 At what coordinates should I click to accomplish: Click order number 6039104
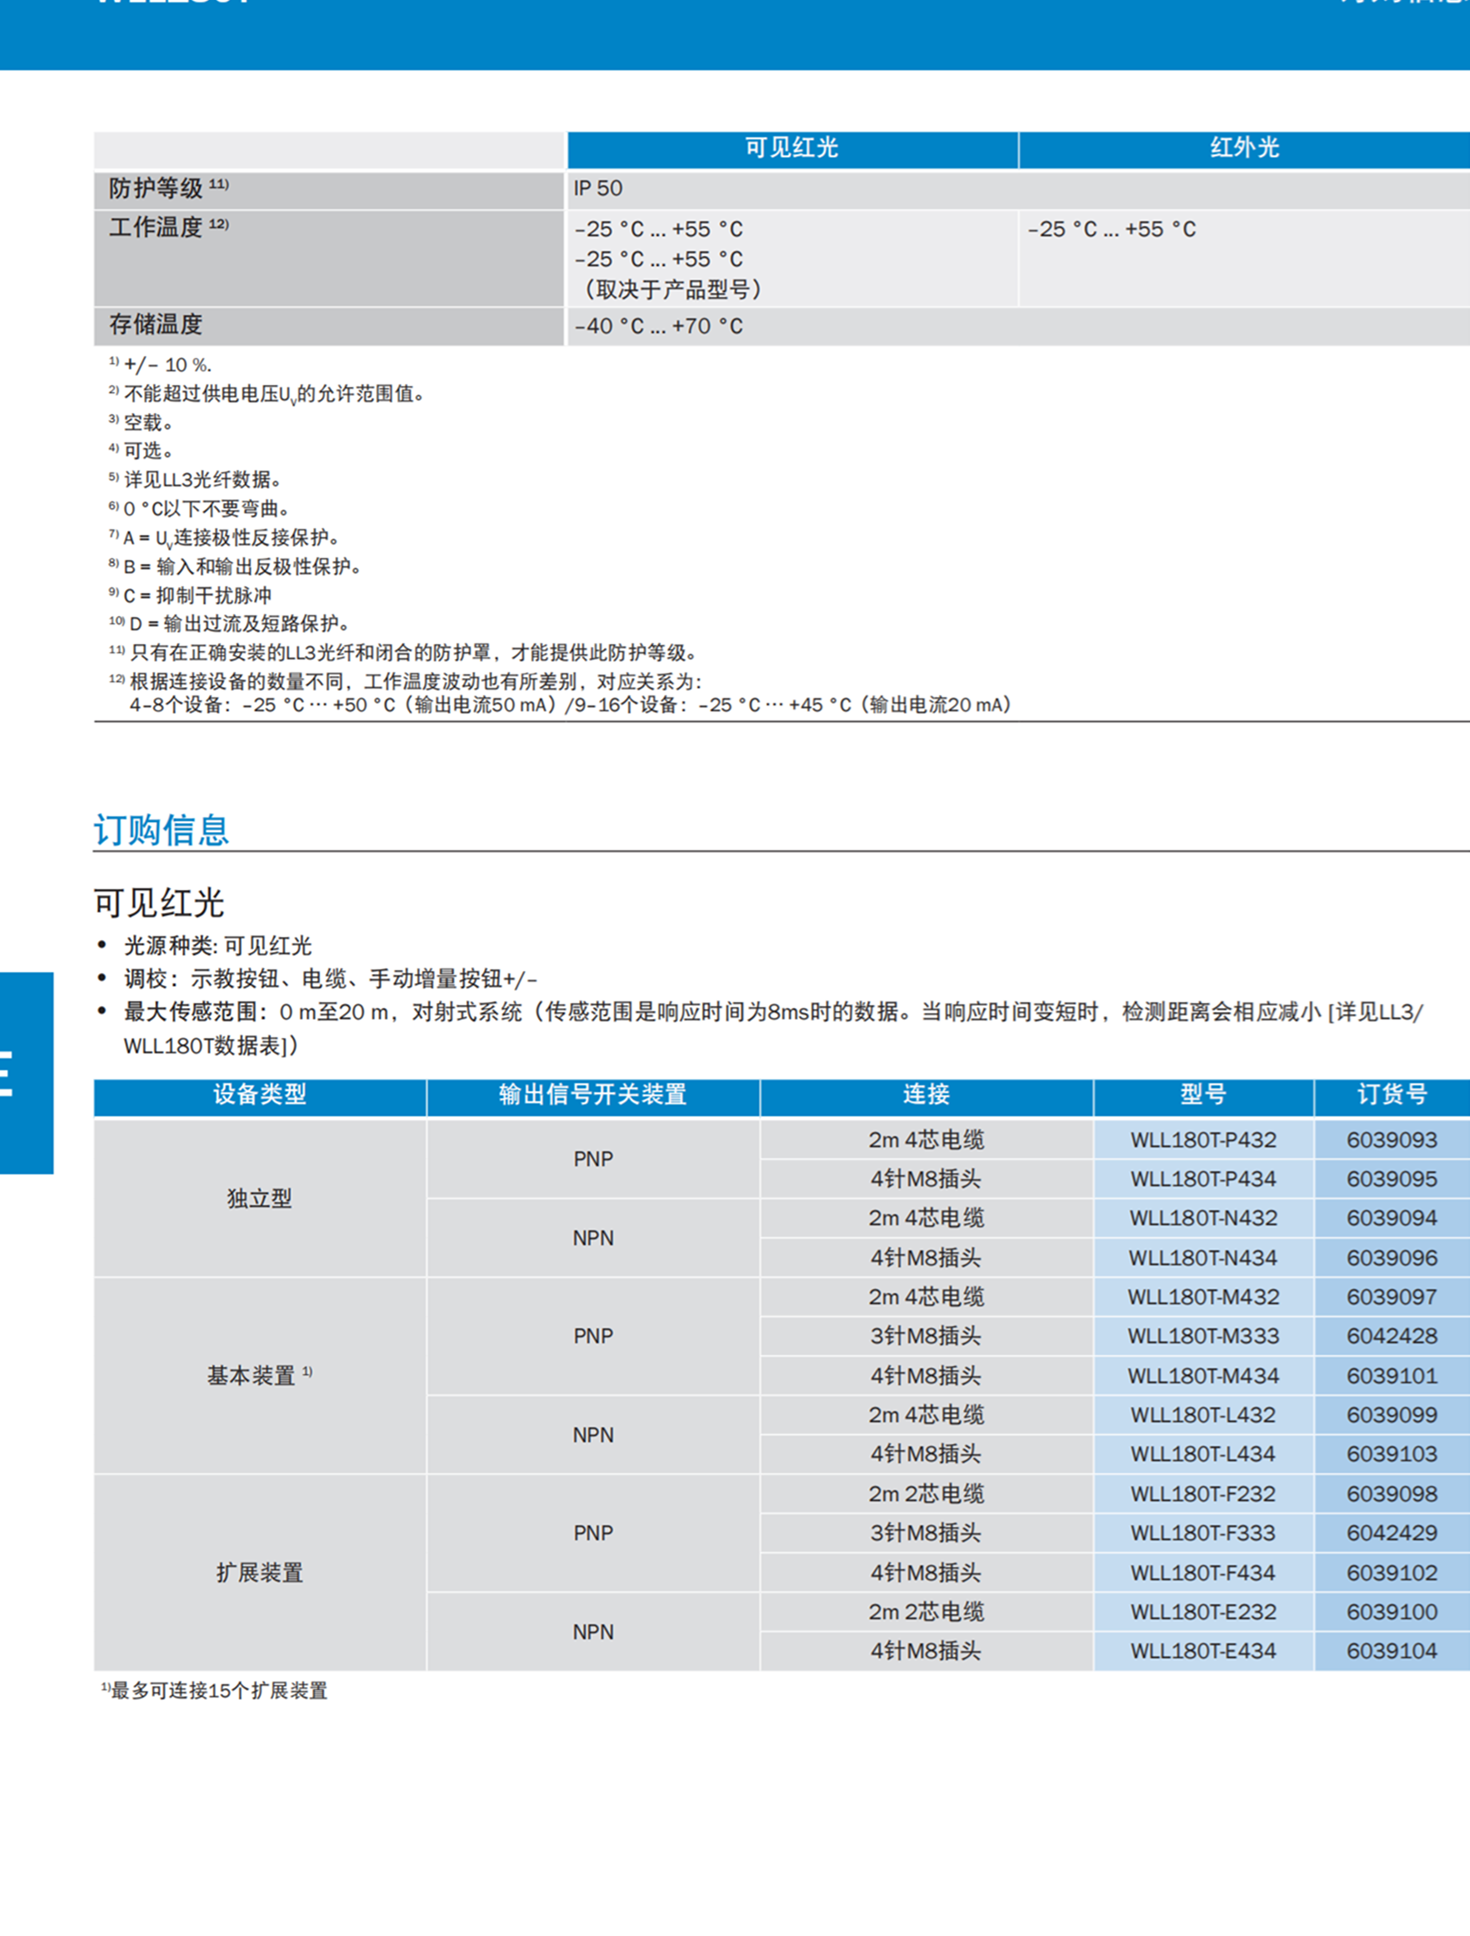pyautogui.click(x=1392, y=1651)
